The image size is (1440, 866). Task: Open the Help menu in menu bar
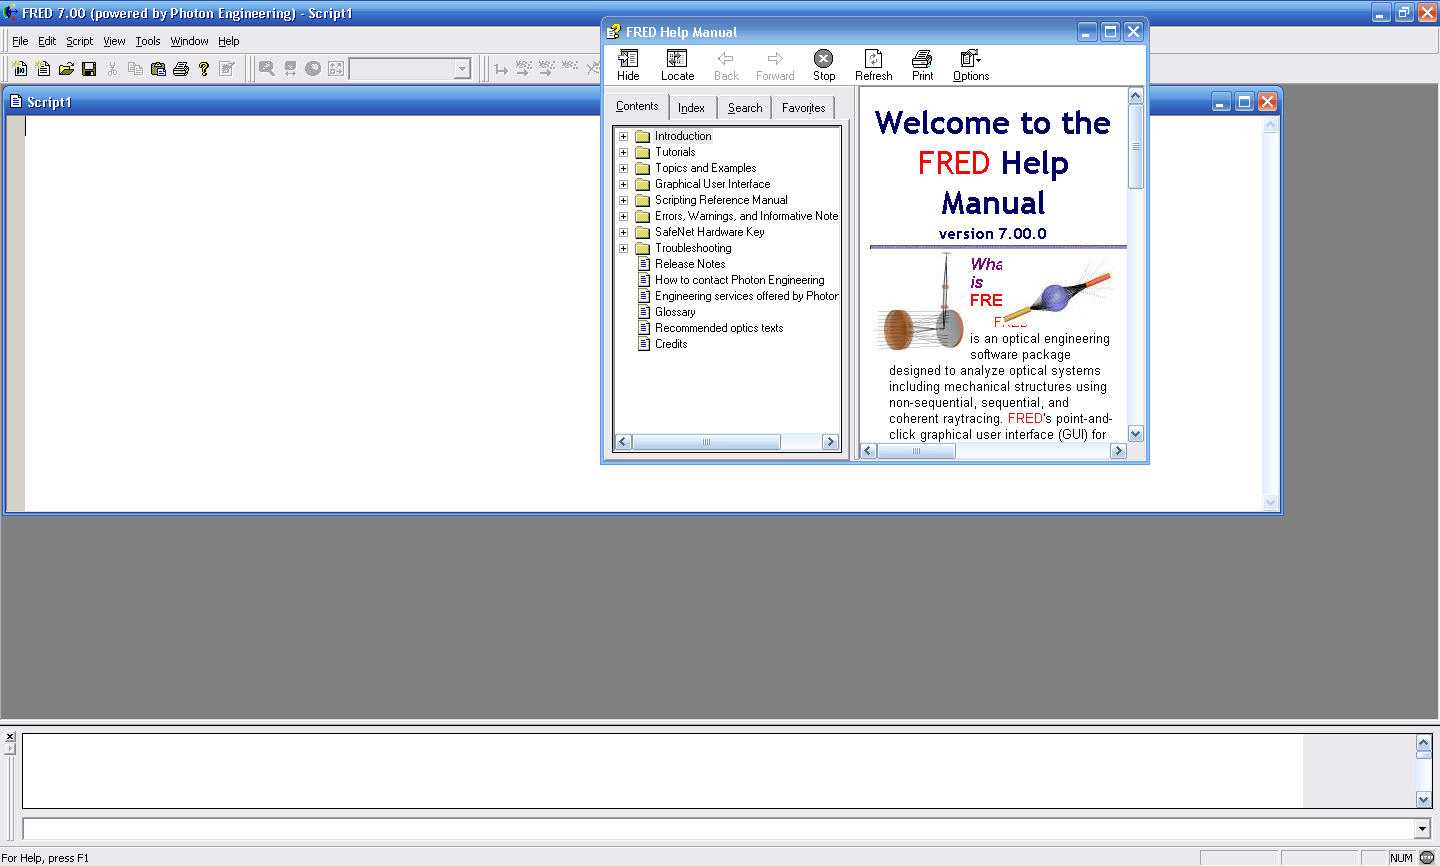229,41
